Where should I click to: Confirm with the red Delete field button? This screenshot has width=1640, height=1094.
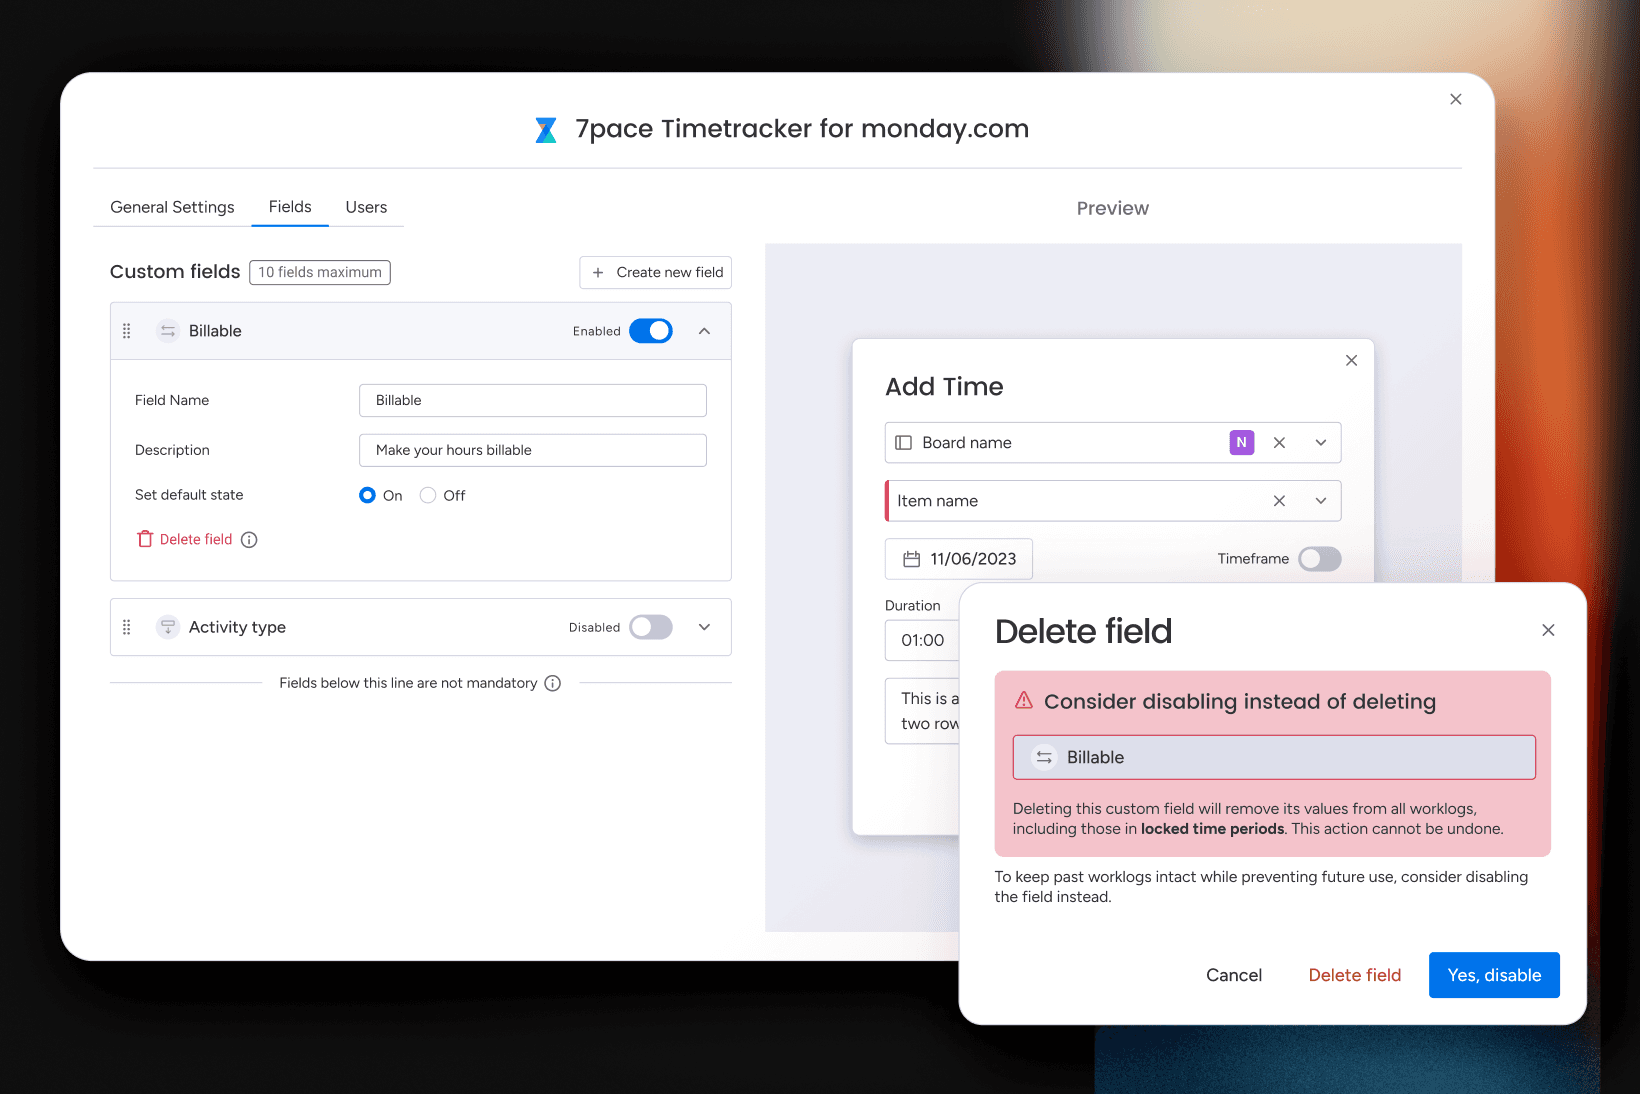(x=1355, y=975)
